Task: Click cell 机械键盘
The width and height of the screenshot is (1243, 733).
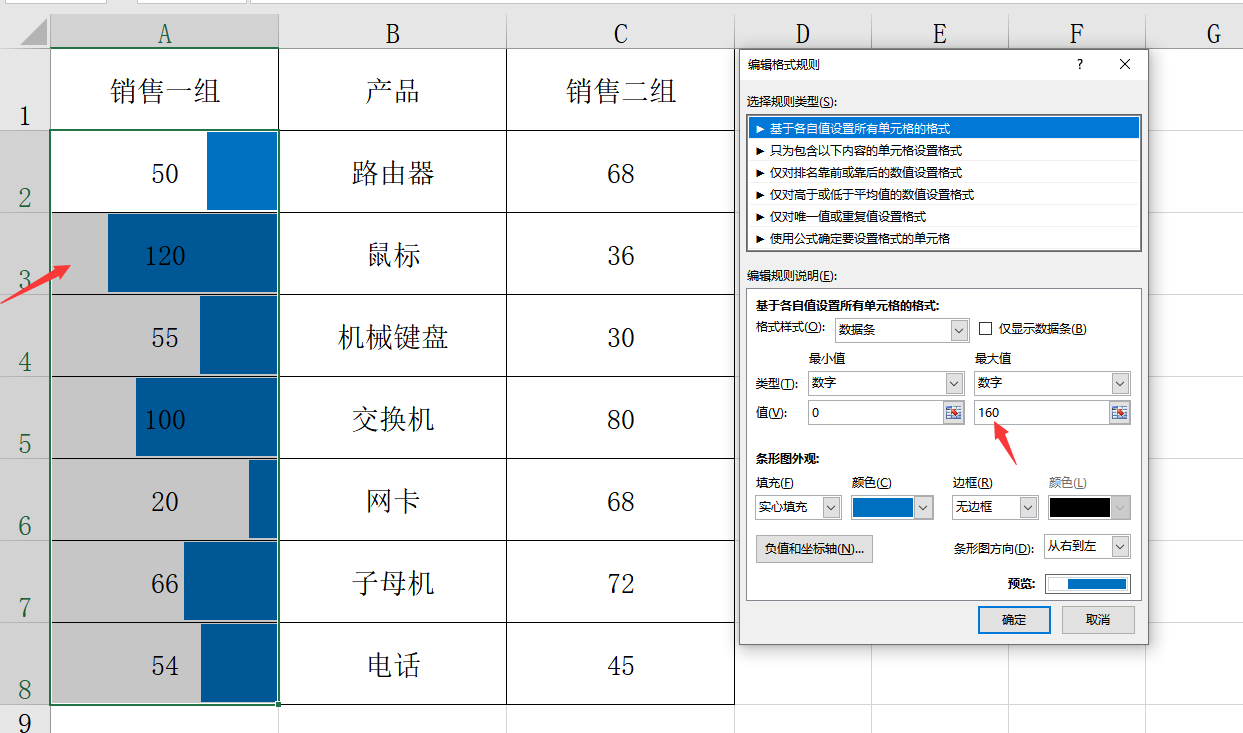Action: (x=393, y=336)
